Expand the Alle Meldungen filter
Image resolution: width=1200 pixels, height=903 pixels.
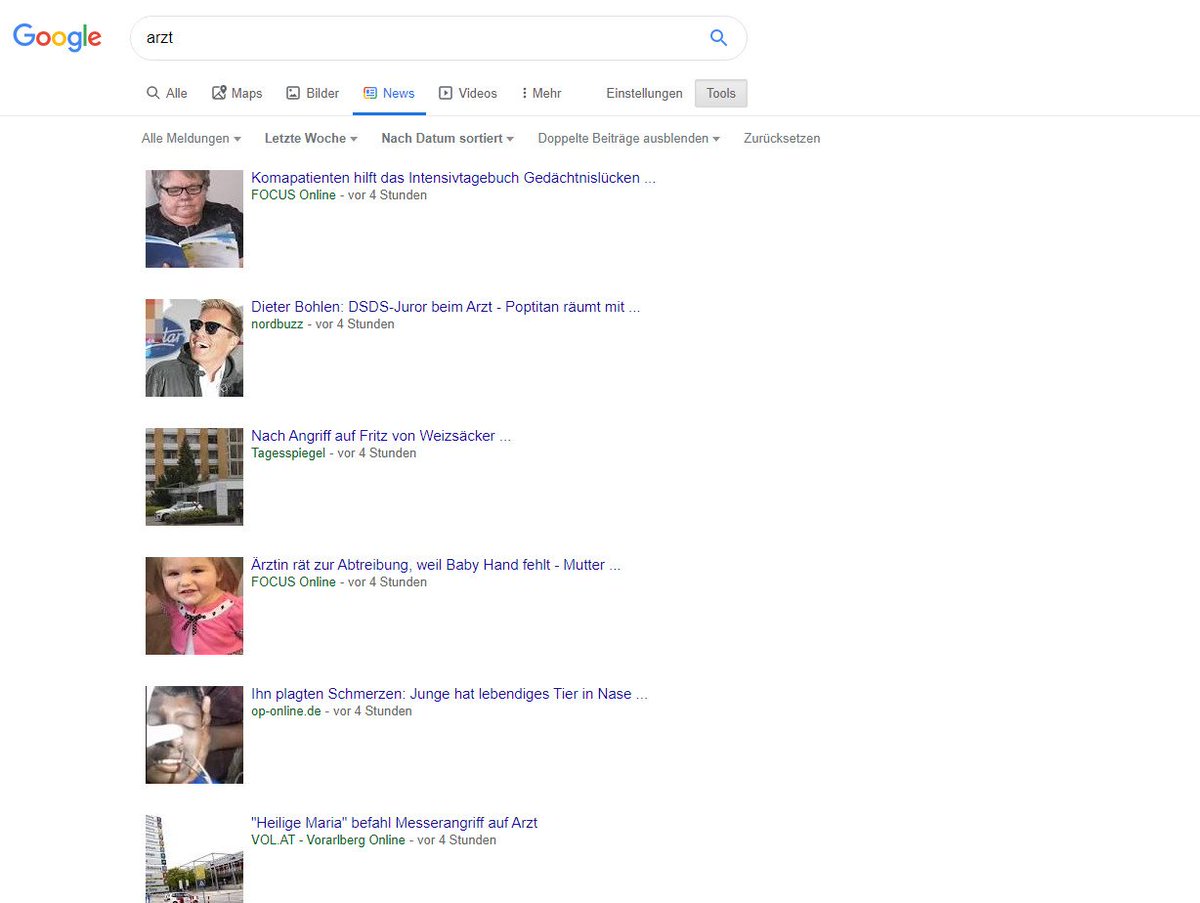click(x=191, y=139)
